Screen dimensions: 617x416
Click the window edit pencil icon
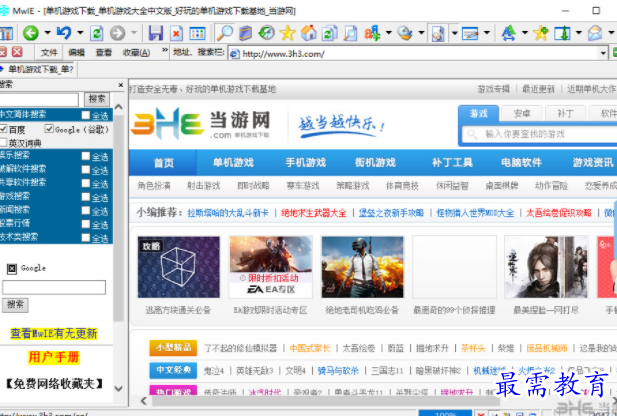tap(470, 33)
